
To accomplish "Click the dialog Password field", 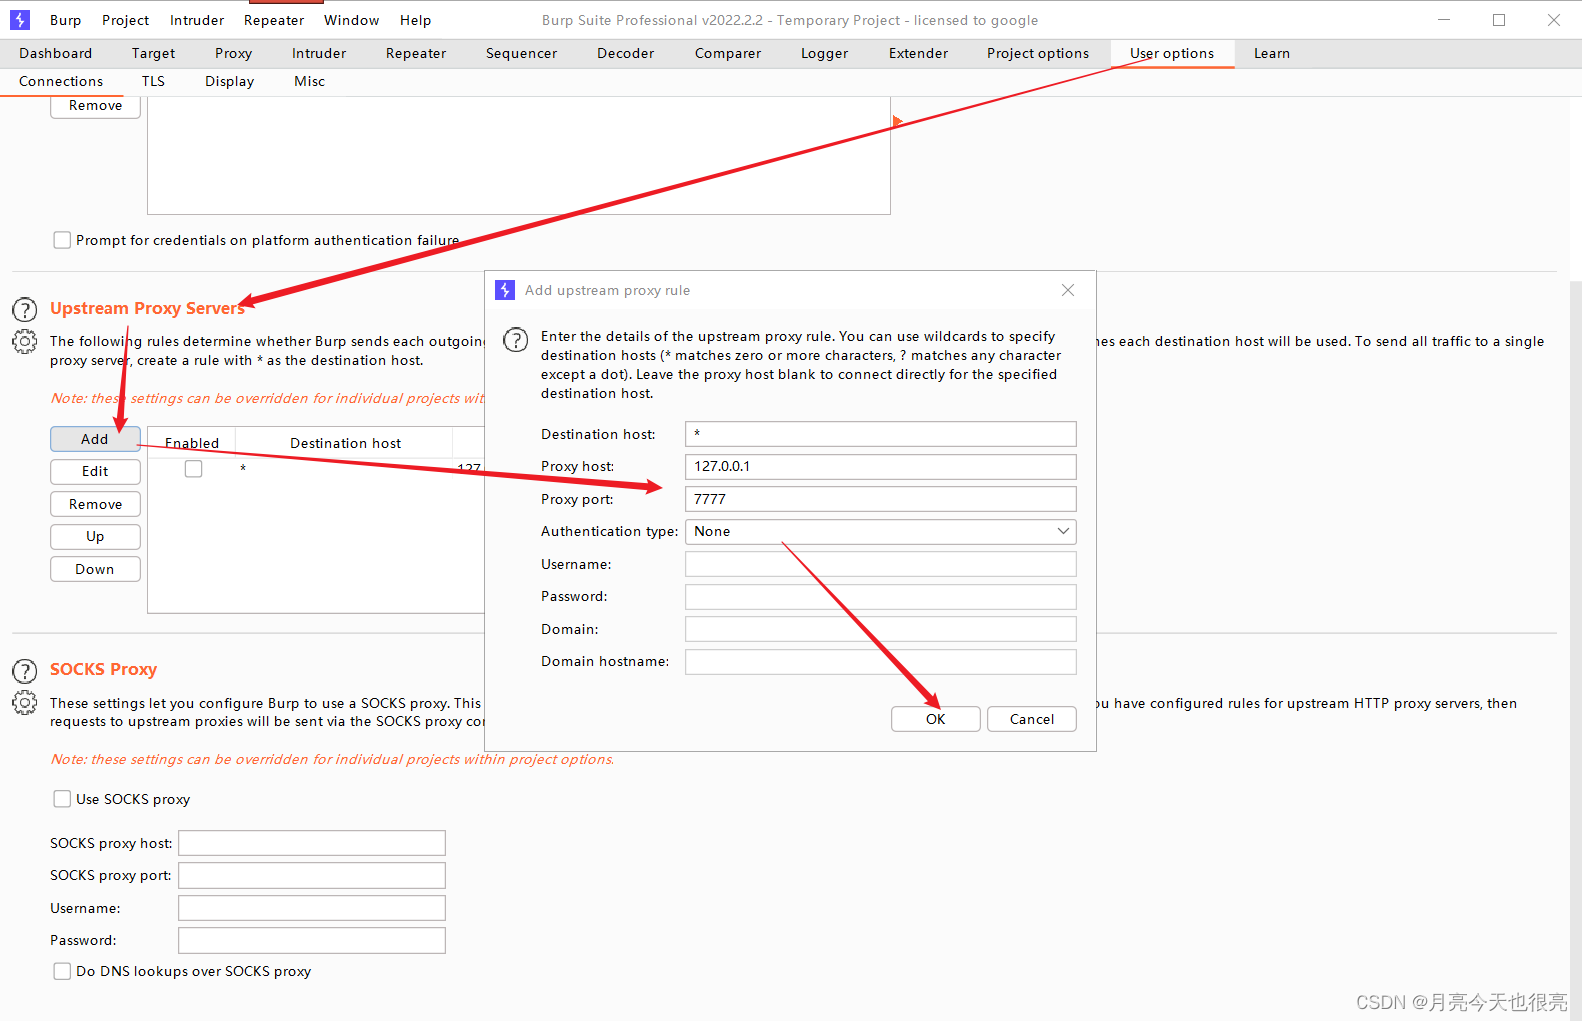I will tap(880, 597).
